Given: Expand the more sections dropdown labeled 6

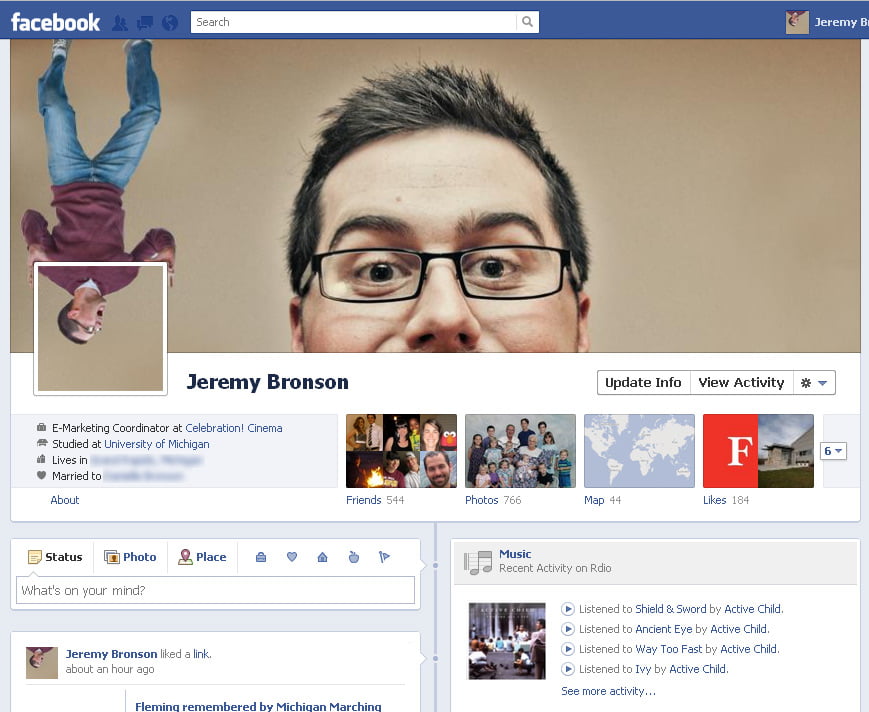Looking at the screenshot, I should 833,451.
